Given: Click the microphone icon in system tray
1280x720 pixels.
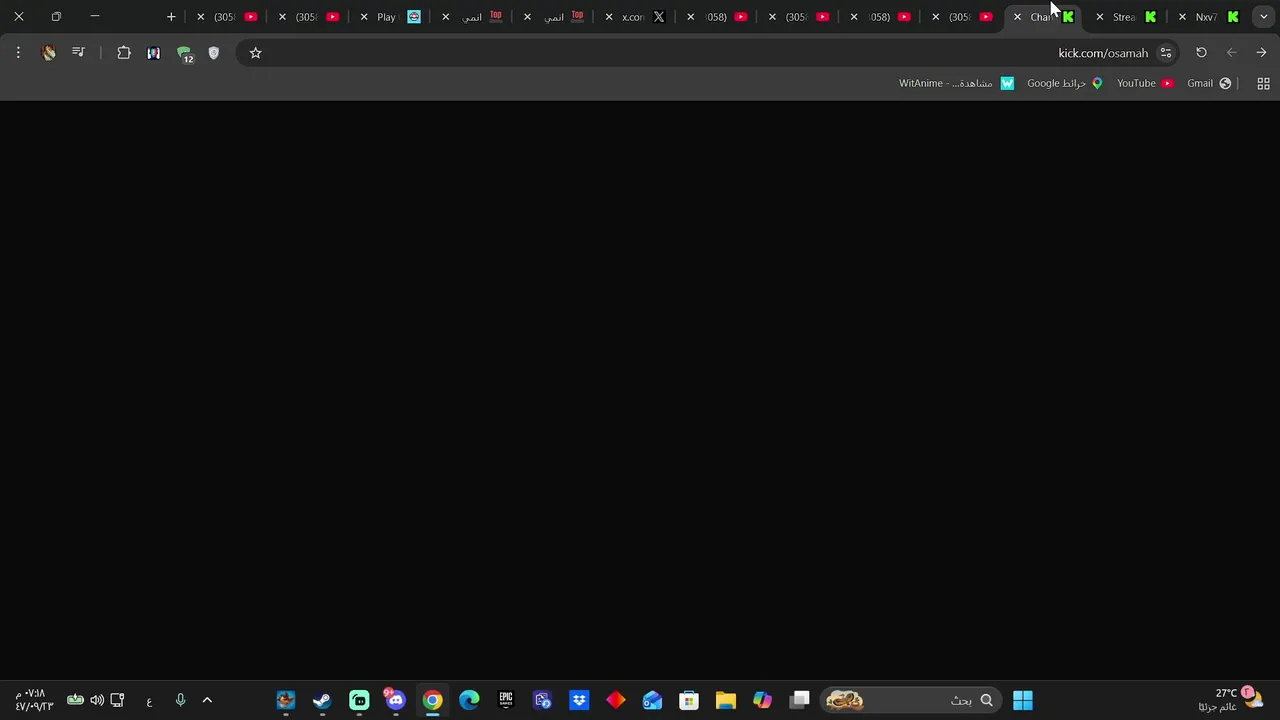Looking at the screenshot, I should click(x=180, y=700).
